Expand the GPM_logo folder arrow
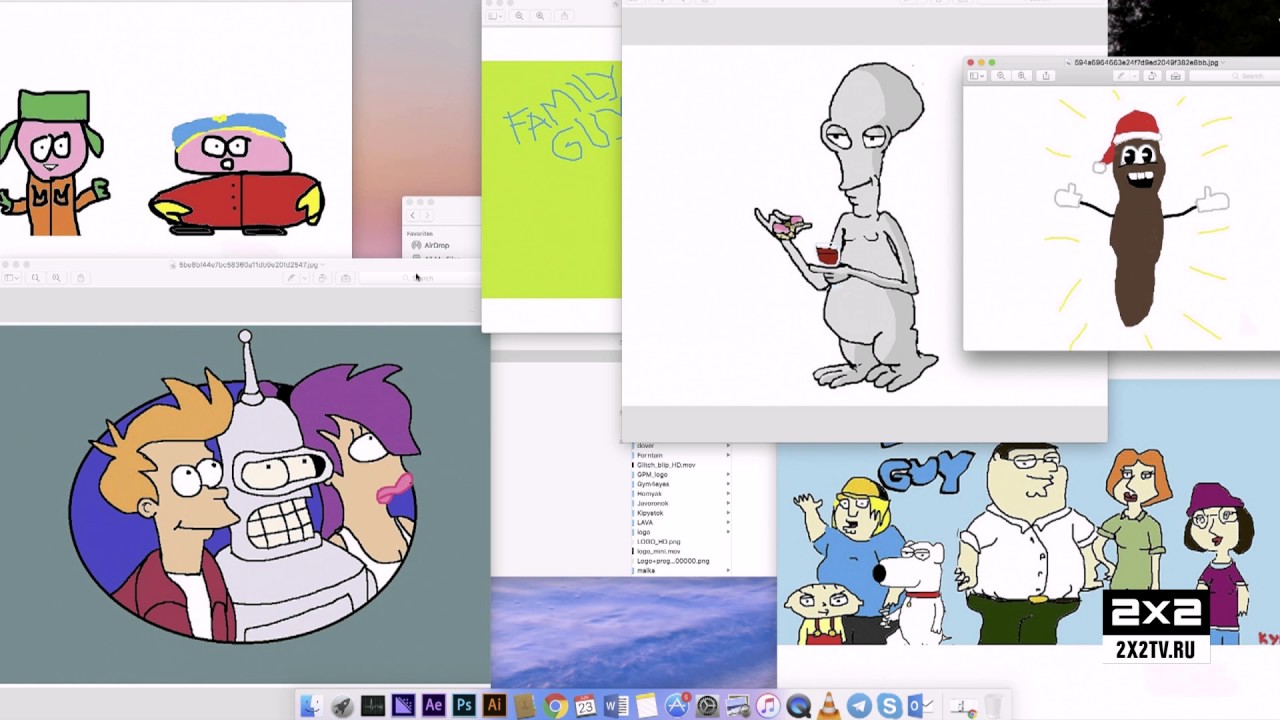 (x=728, y=474)
